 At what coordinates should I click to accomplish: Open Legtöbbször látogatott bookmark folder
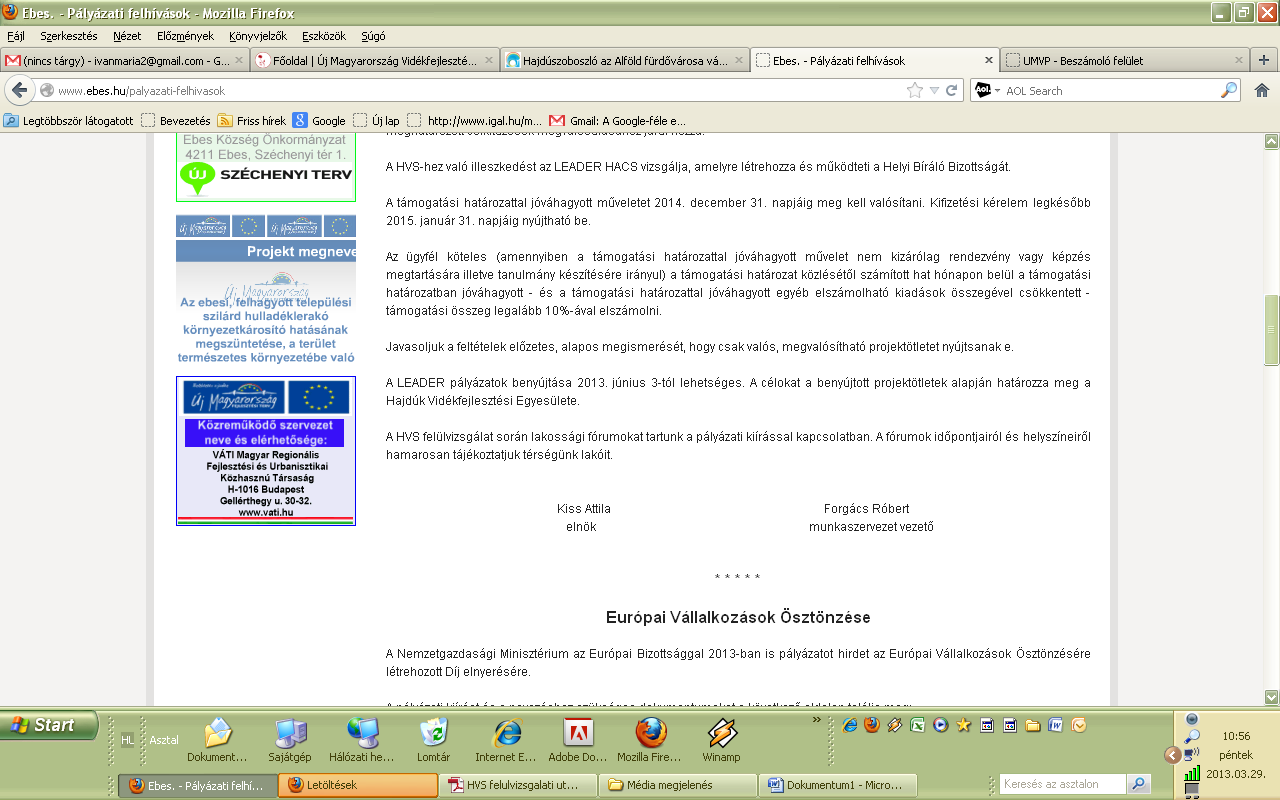point(68,121)
